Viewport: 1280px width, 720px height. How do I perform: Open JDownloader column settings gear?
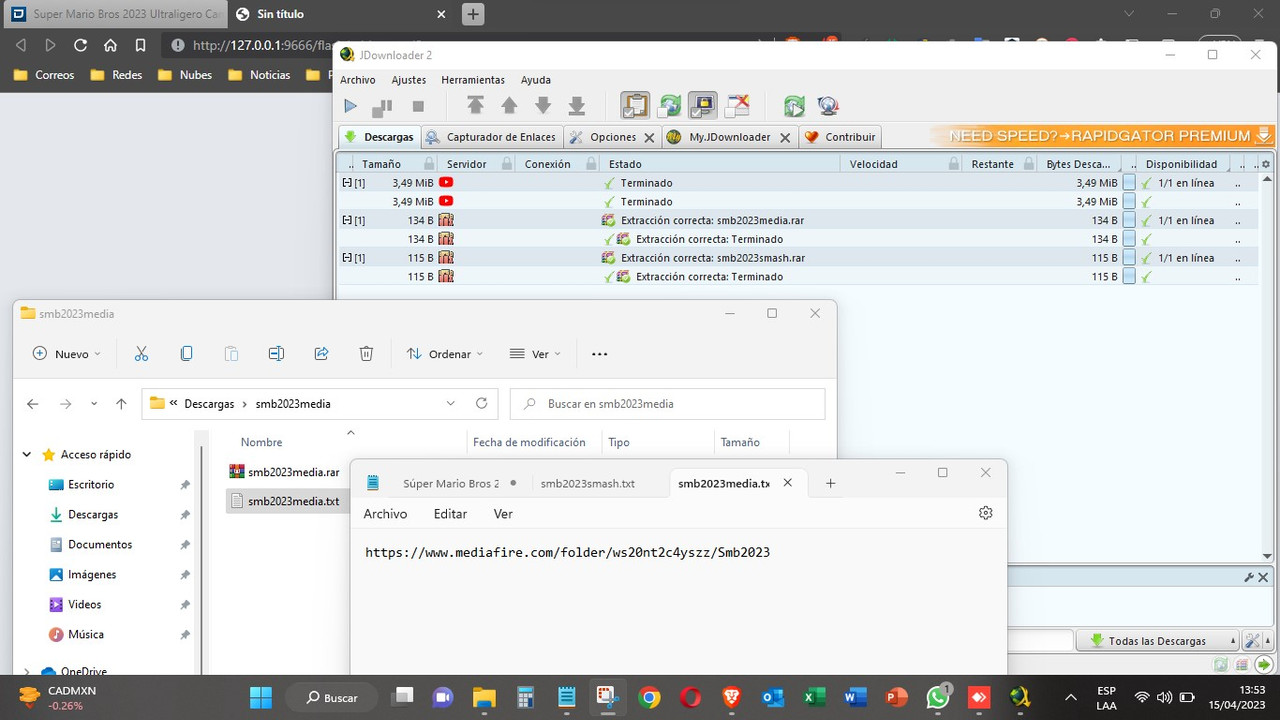(x=1266, y=164)
